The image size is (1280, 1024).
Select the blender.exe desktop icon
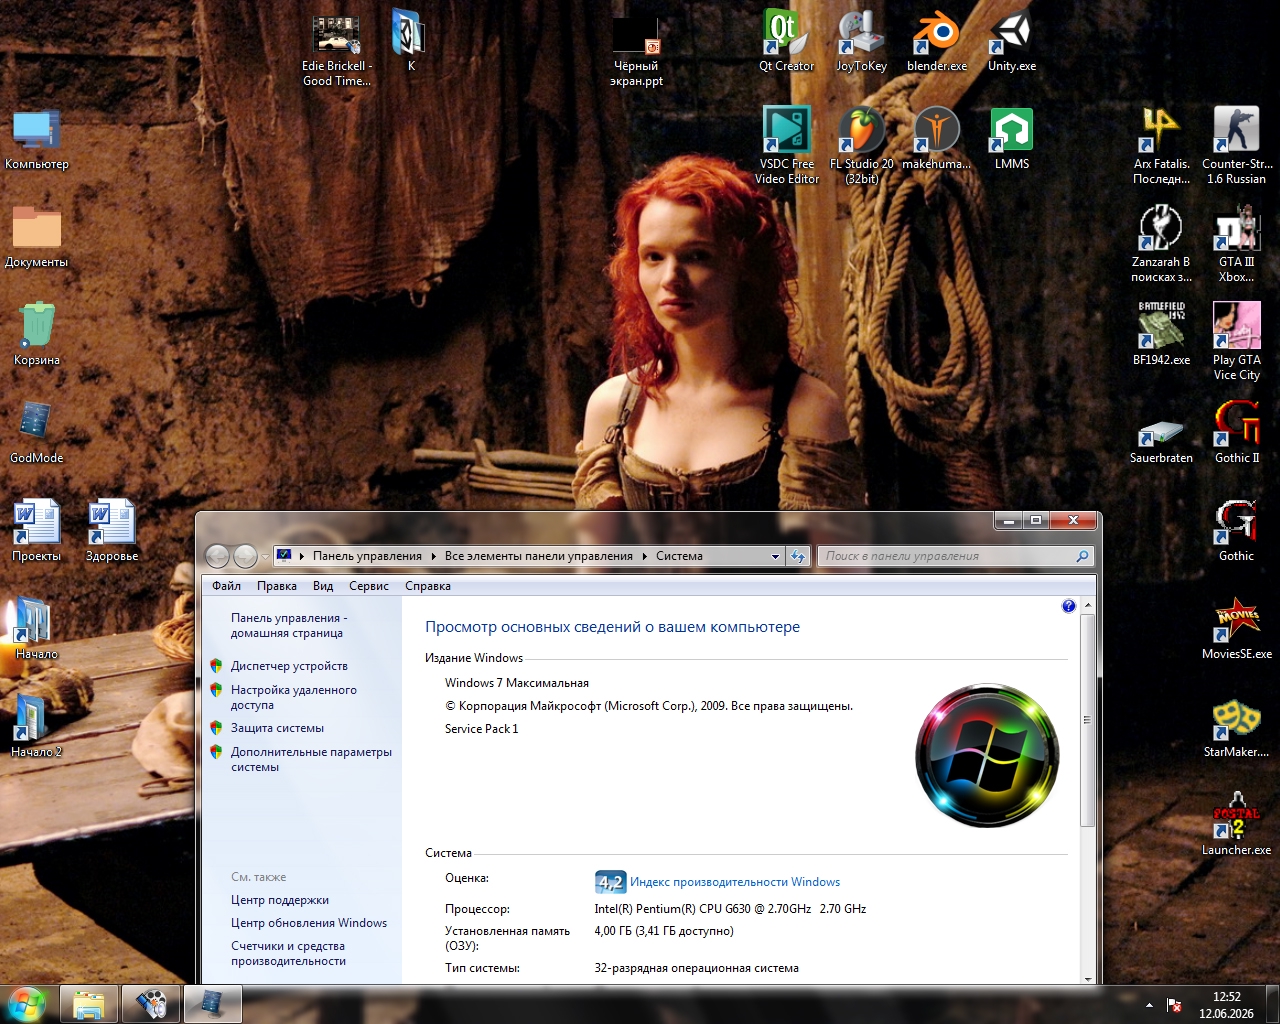tap(937, 40)
